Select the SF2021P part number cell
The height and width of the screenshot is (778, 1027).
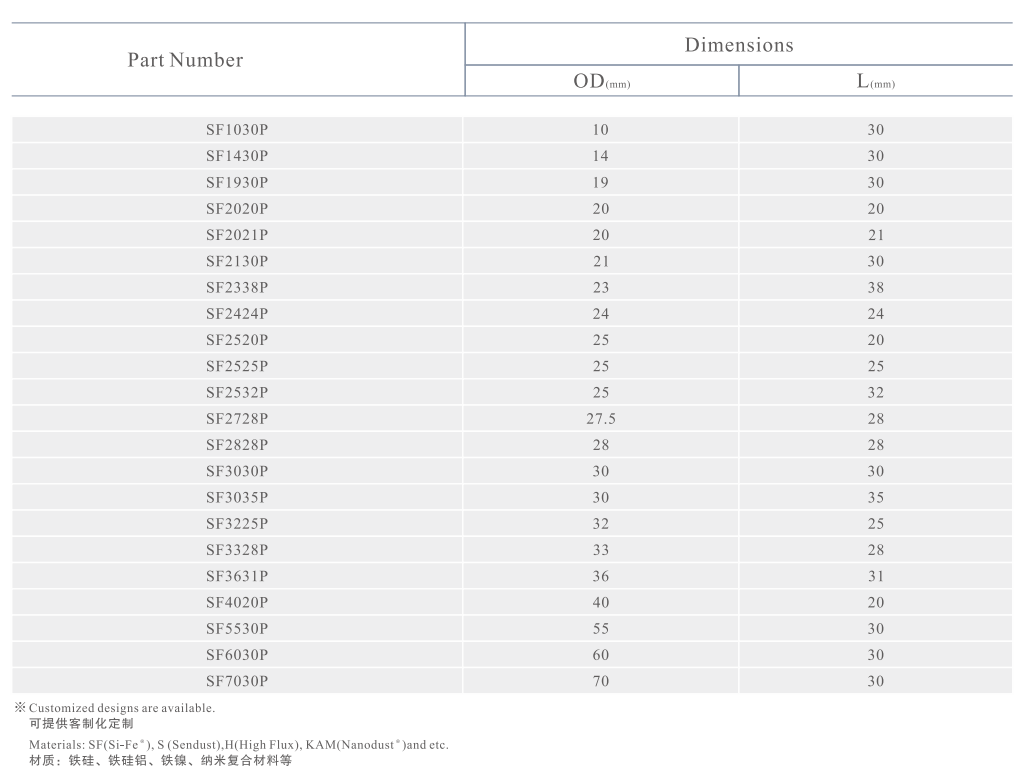(237, 235)
